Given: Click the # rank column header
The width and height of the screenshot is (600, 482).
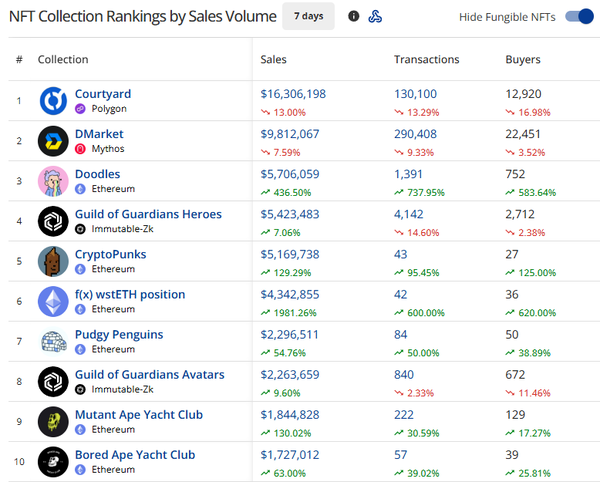Looking at the screenshot, I should 19,59.
